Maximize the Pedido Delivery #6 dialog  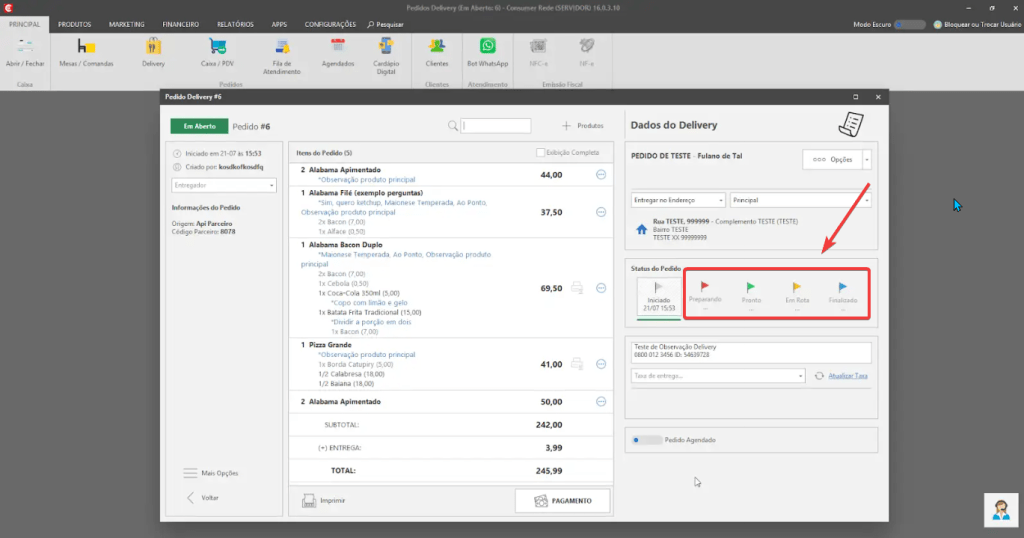coord(856,97)
